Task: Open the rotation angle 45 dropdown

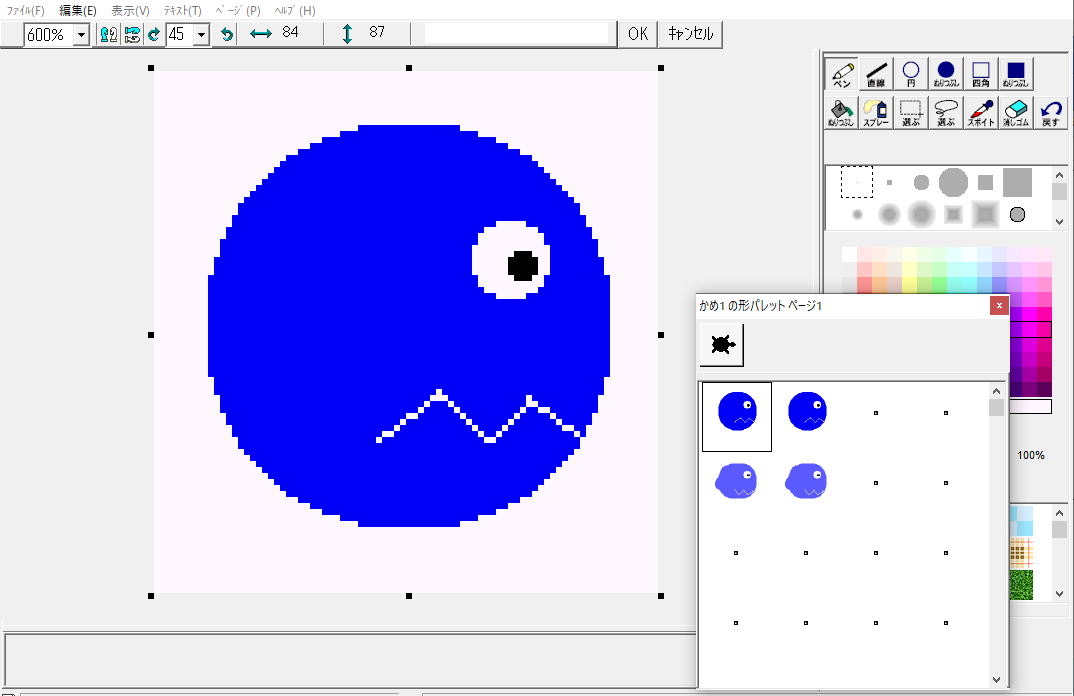Action: [x=201, y=34]
